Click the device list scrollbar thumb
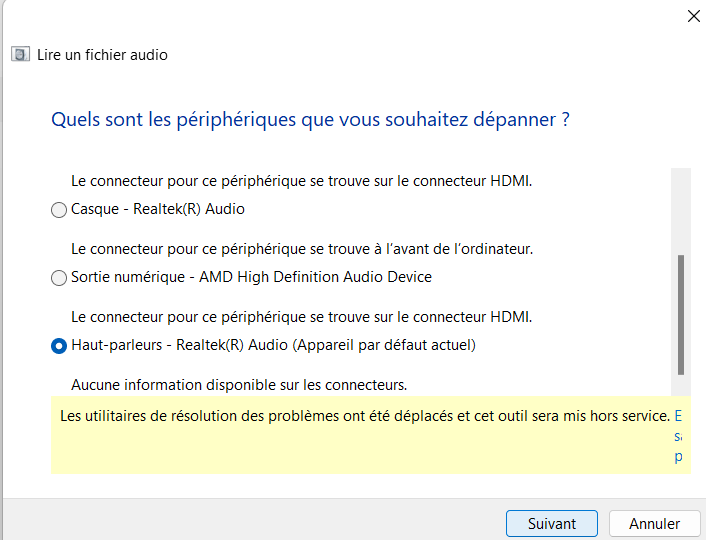The height and width of the screenshot is (540, 706). coord(681,313)
